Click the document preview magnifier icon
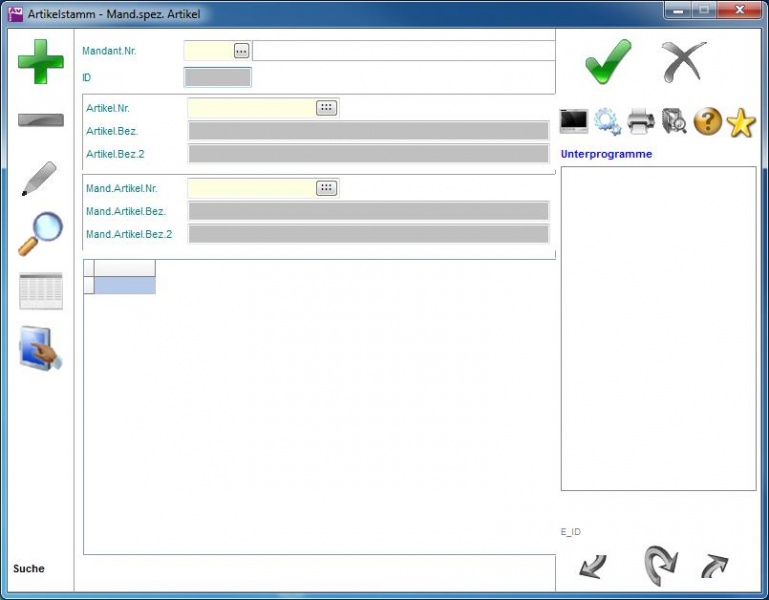769x600 pixels. (674, 122)
